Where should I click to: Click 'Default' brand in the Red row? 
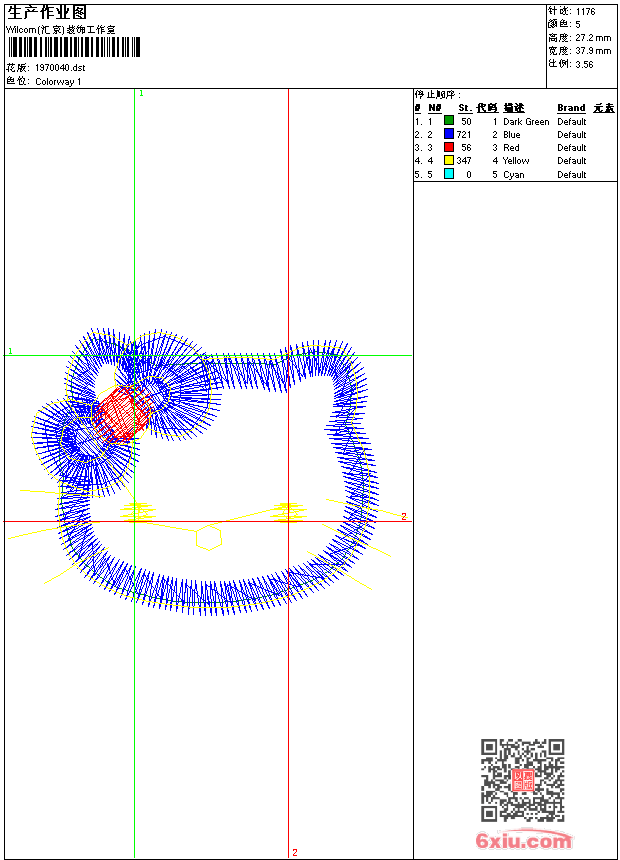(x=572, y=148)
